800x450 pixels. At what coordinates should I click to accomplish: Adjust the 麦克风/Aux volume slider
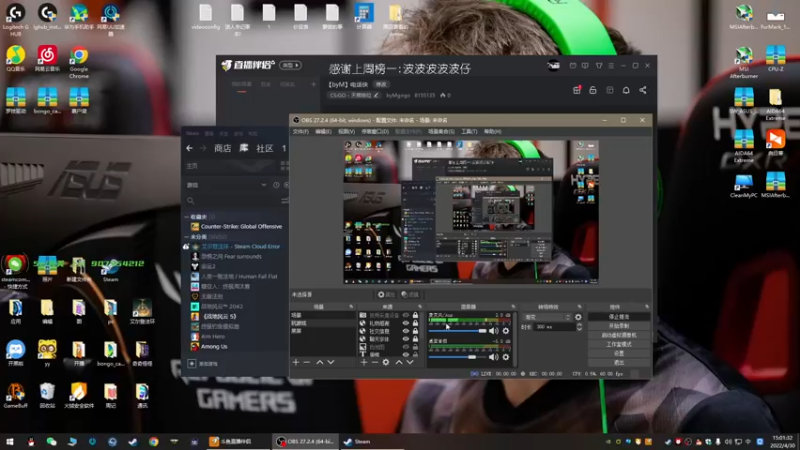click(x=458, y=331)
